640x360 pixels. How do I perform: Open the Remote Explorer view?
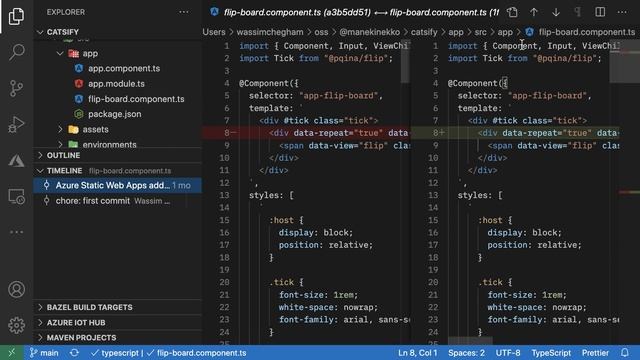pos(16,196)
